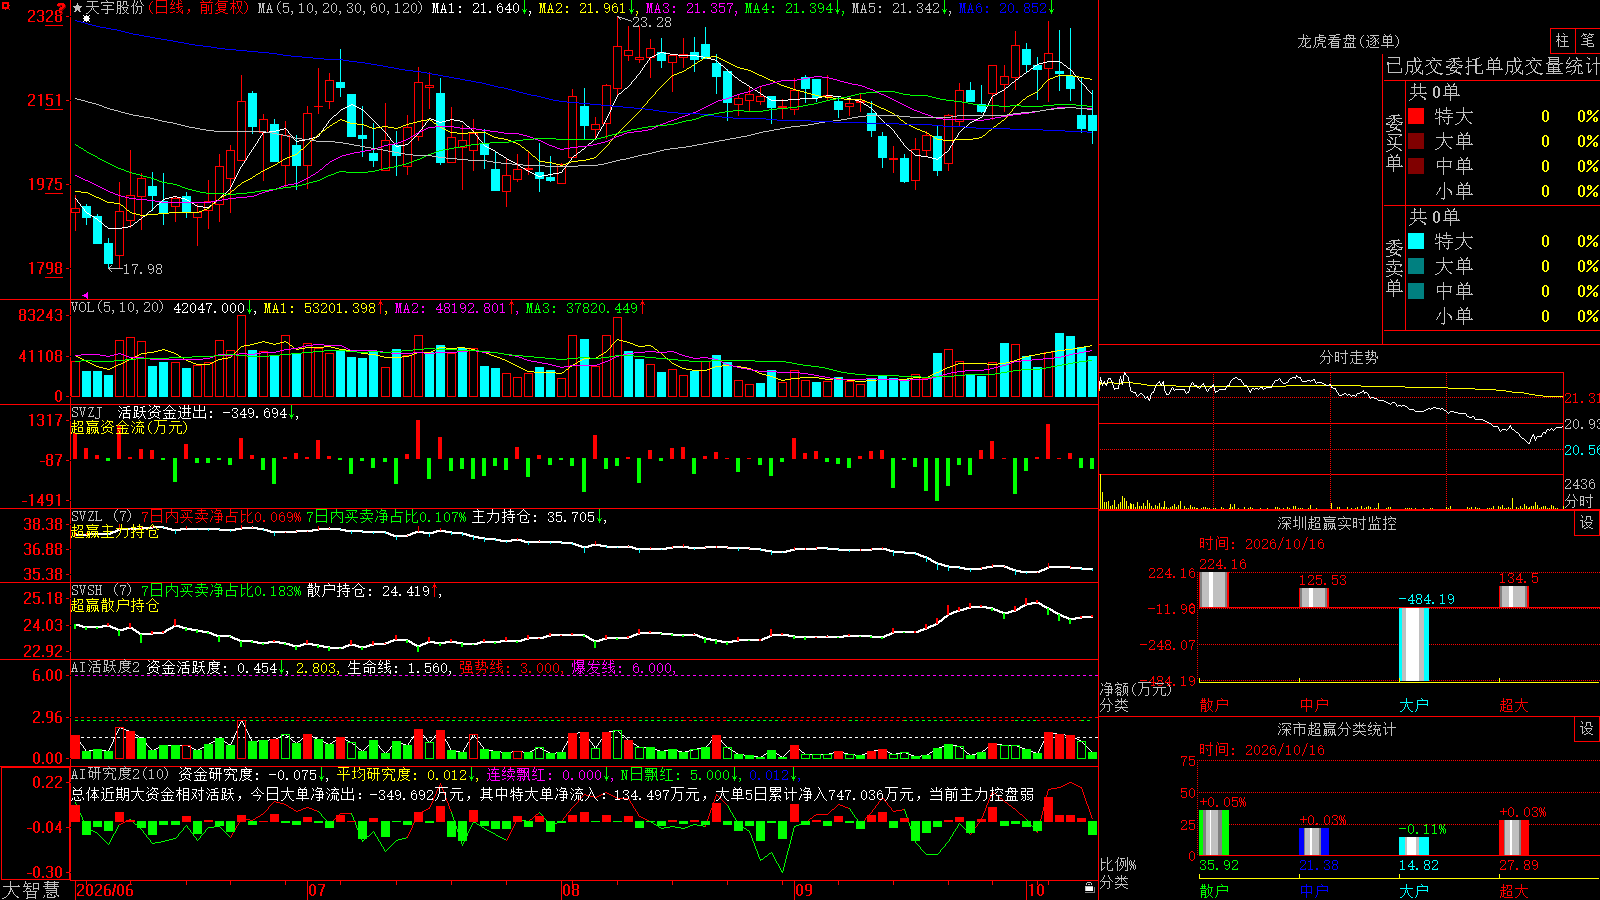This screenshot has height=900, width=1600.
Task: Switch the order panel to 笔 view
Action: pyautogui.click(x=1587, y=41)
